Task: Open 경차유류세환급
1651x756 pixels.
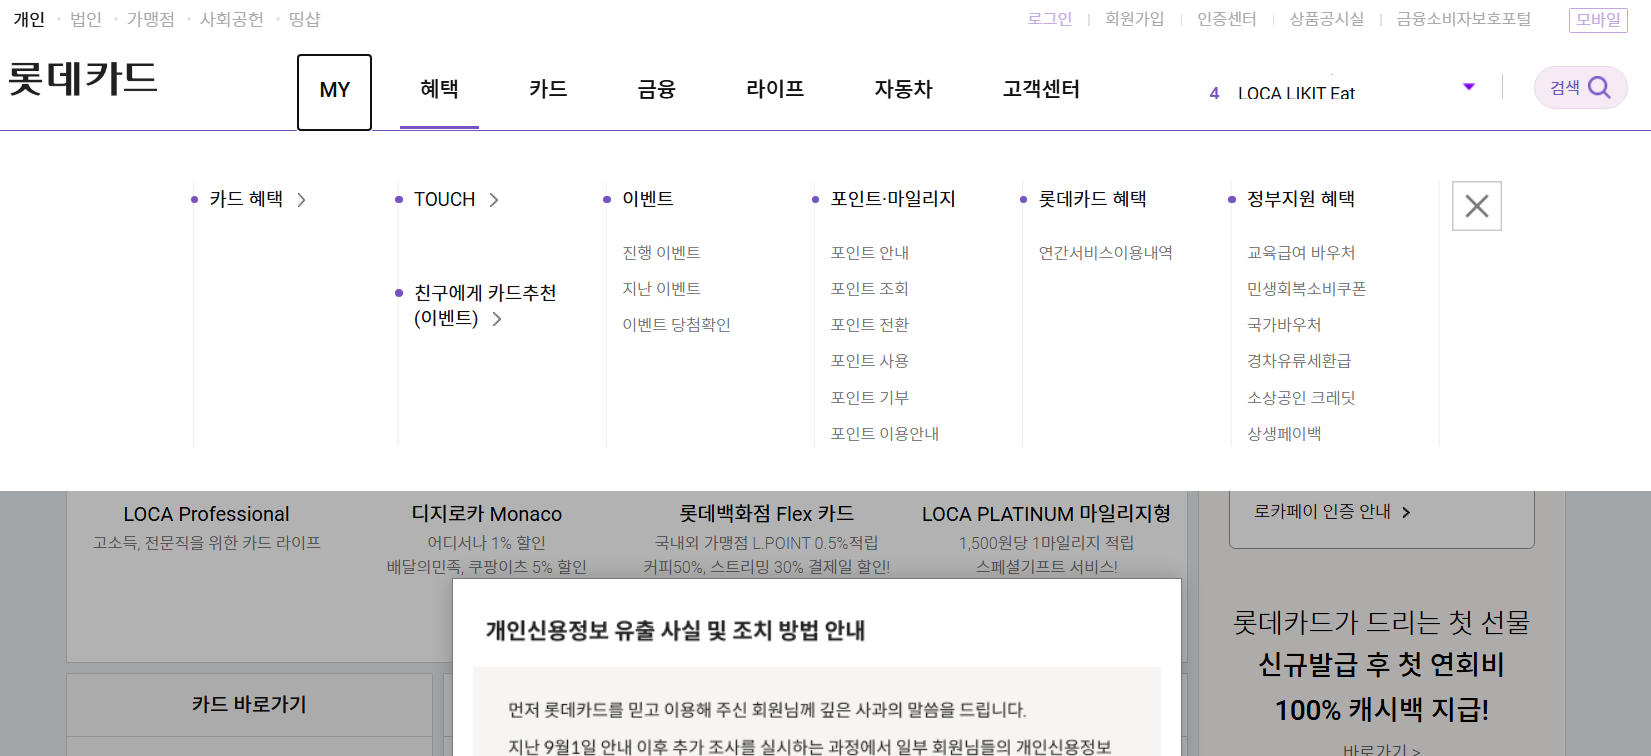Action: click(1299, 361)
